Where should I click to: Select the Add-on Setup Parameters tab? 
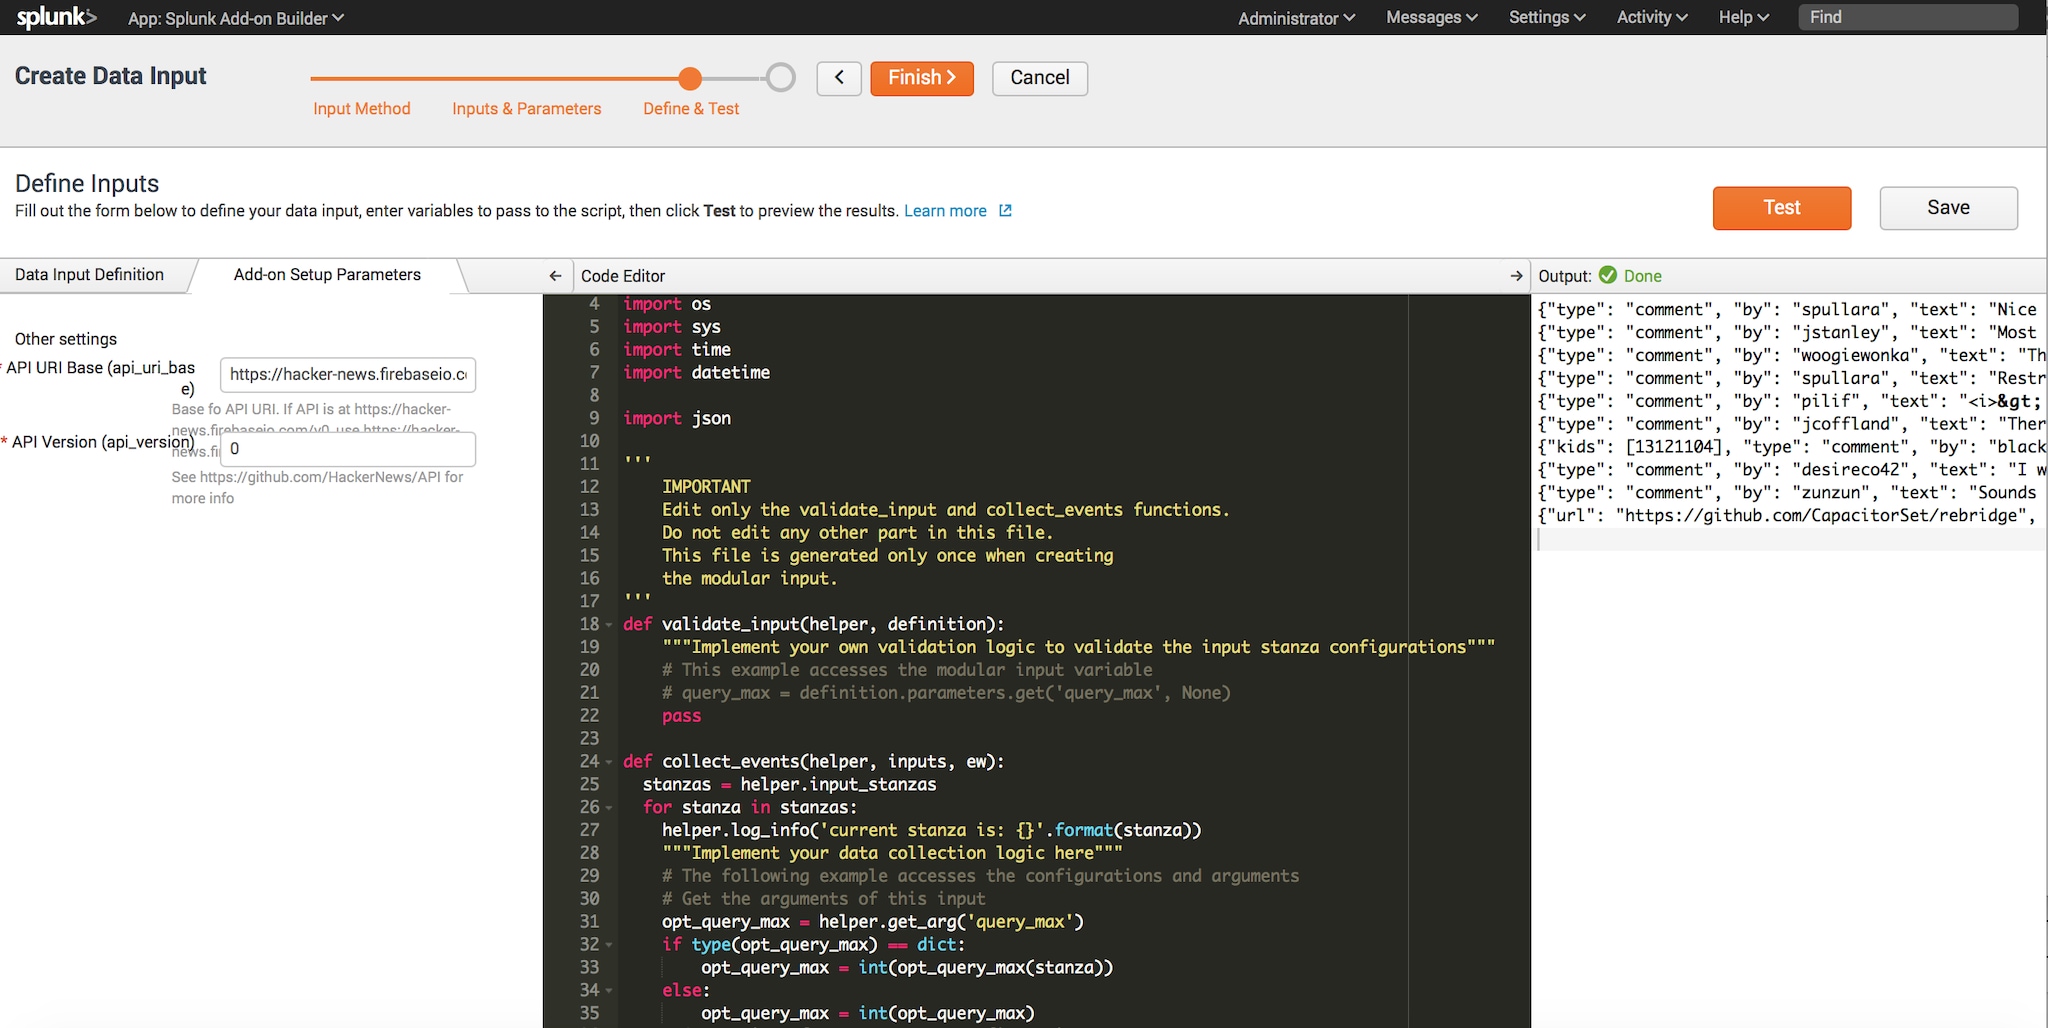327,275
